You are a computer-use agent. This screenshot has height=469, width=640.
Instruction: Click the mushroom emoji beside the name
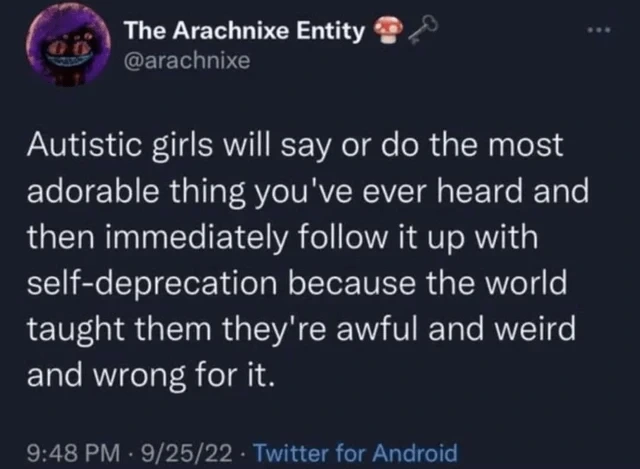[x=388, y=30]
